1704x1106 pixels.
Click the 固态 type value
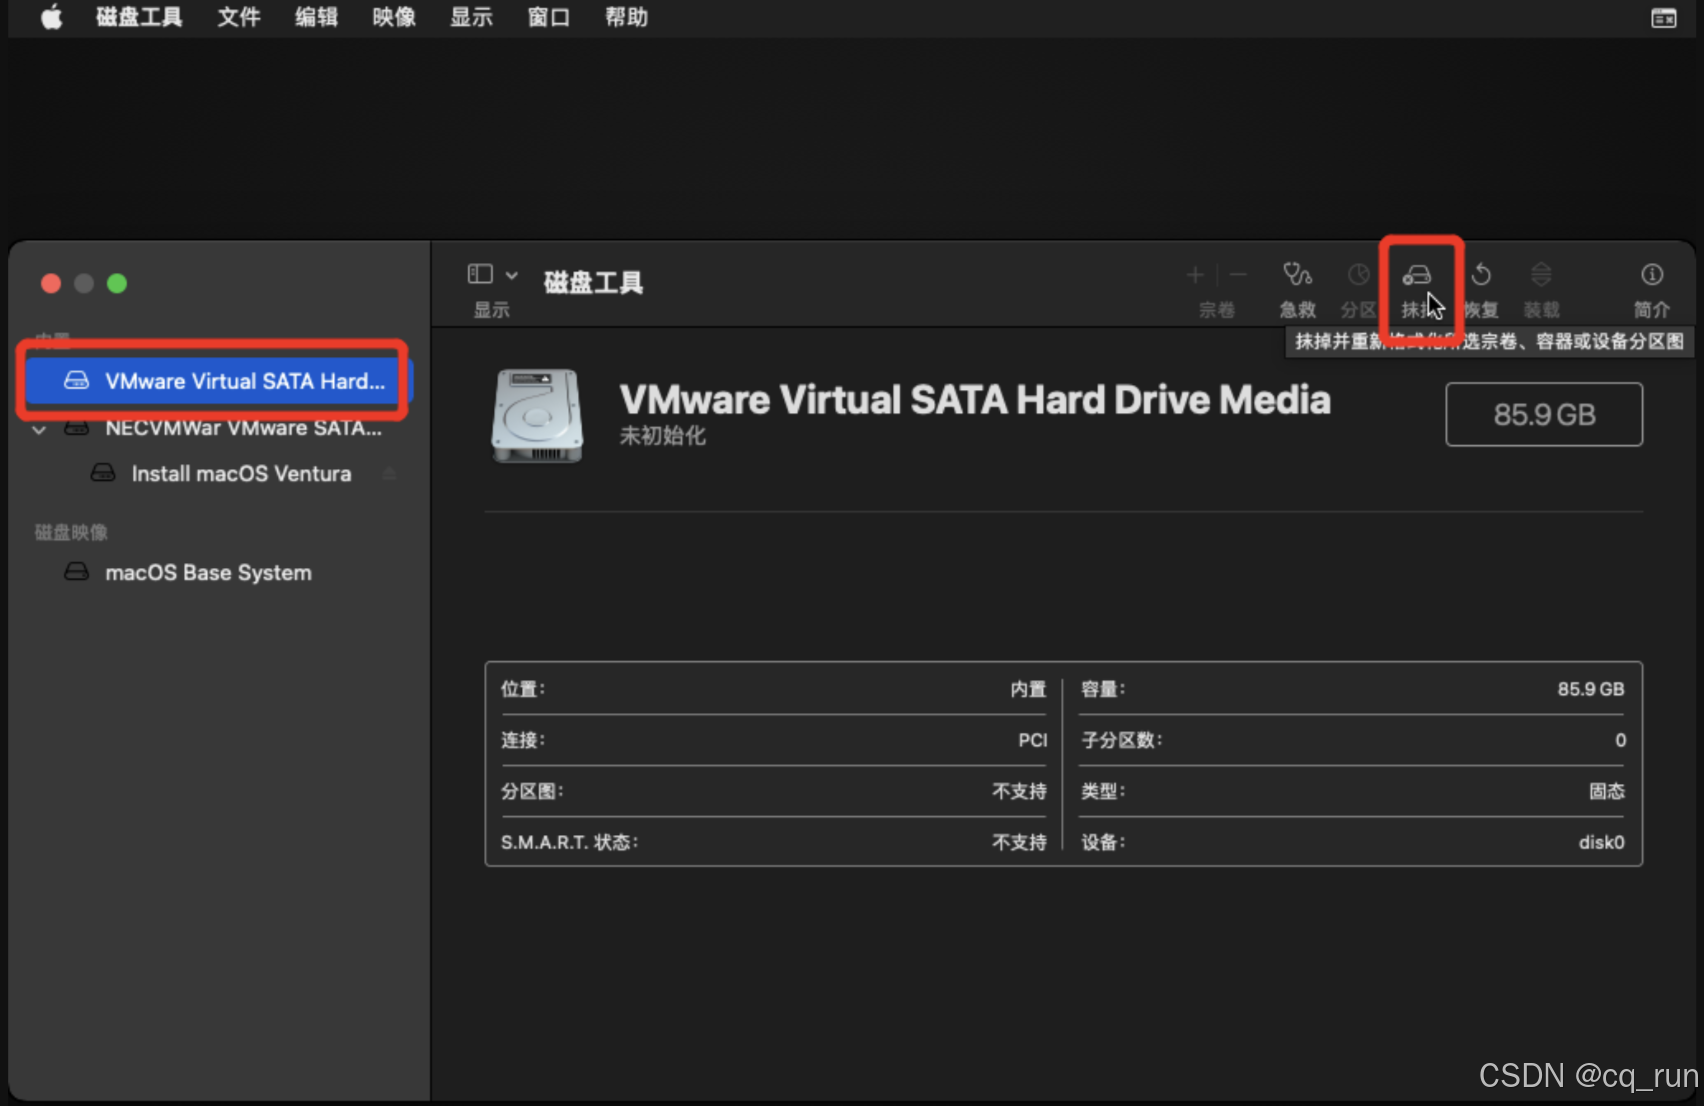(x=1607, y=791)
